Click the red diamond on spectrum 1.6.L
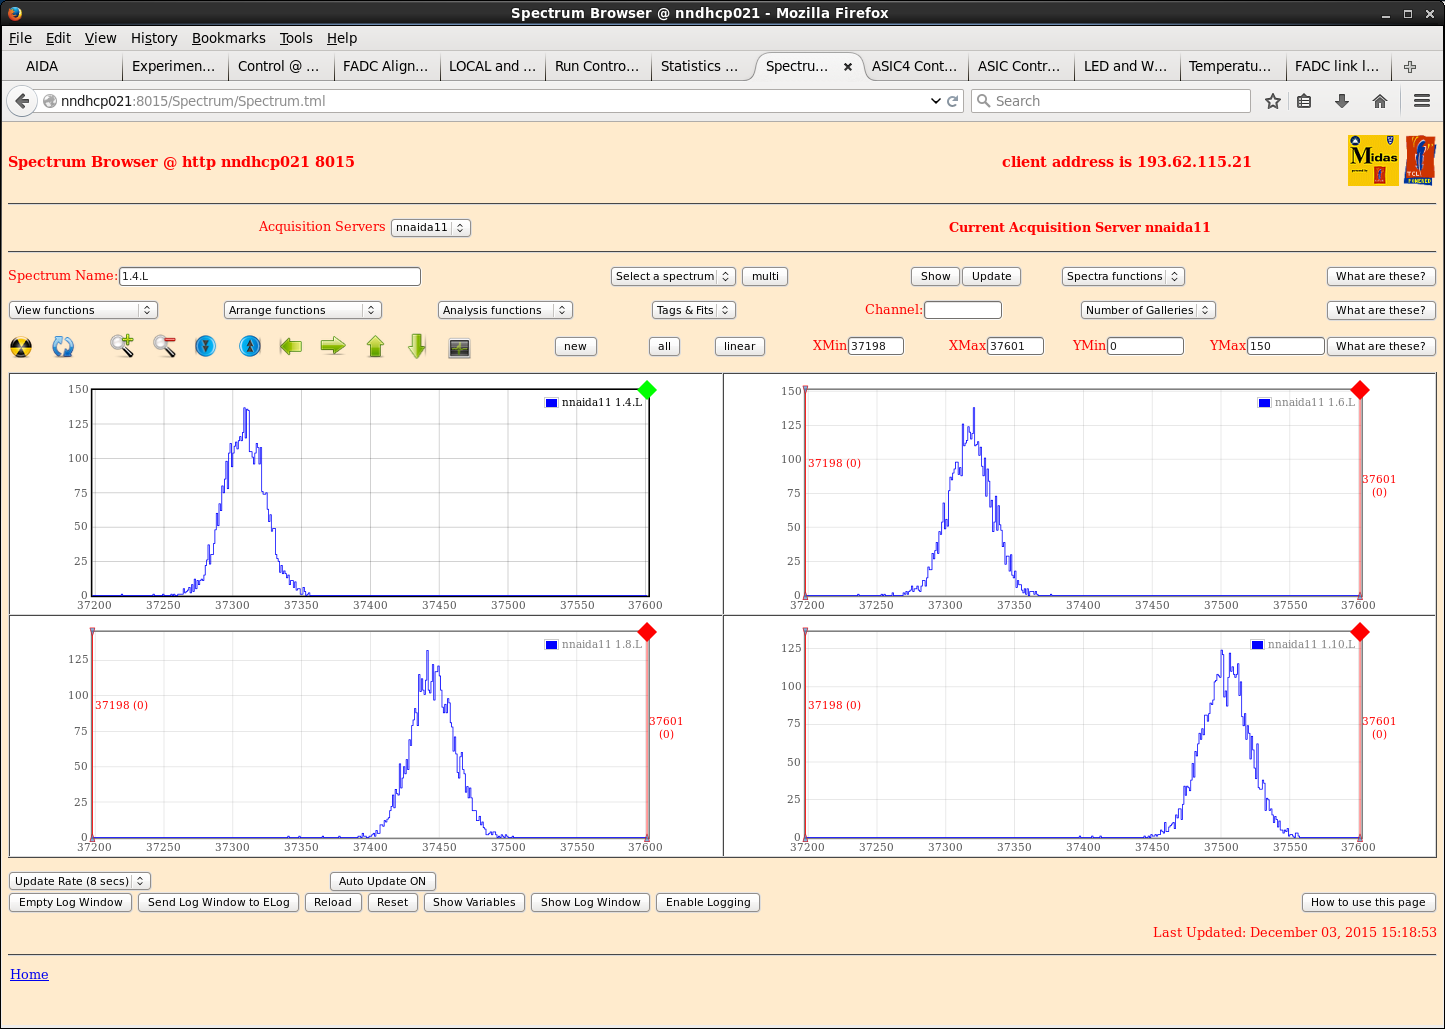This screenshot has width=1445, height=1029. click(x=1360, y=390)
